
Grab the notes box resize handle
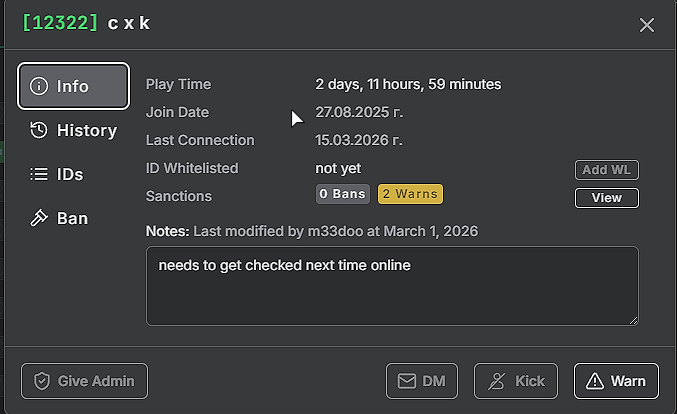pos(633,320)
